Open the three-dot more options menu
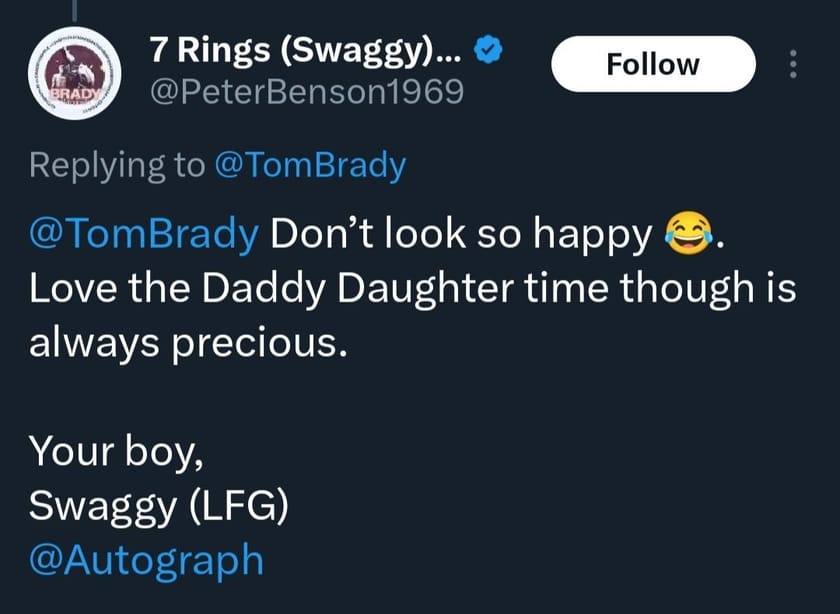This screenshot has height=614, width=840. (x=793, y=64)
